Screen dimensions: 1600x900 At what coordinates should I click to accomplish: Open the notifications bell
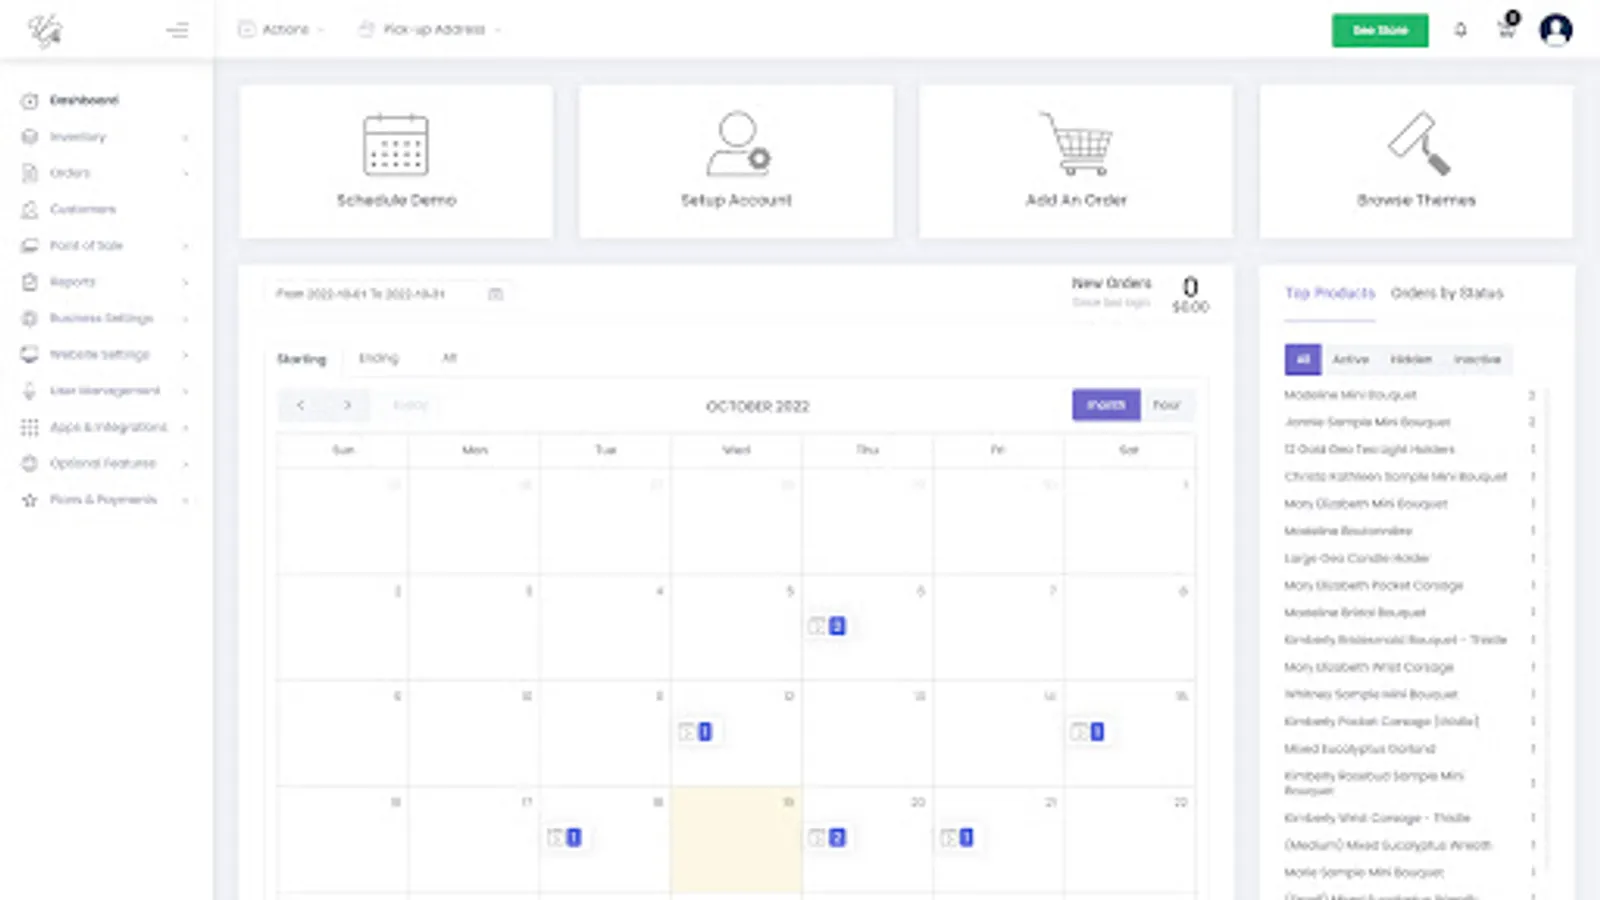click(x=1460, y=30)
